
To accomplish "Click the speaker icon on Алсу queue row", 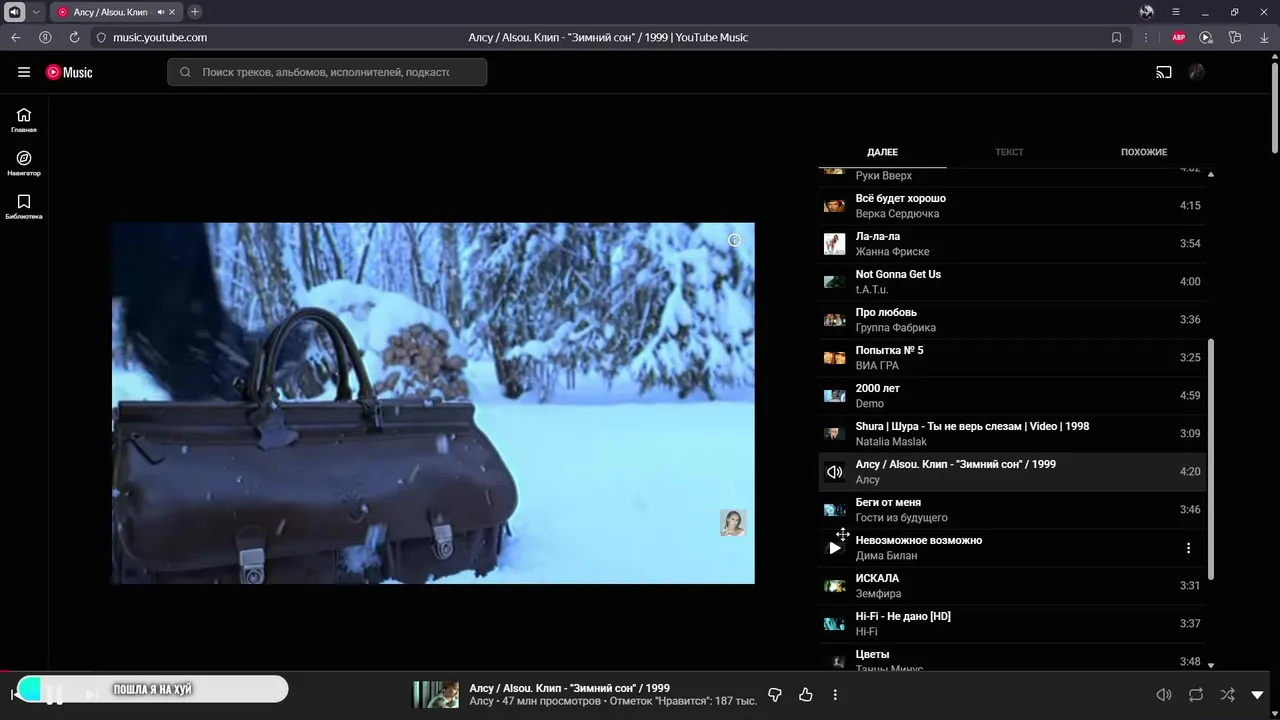I will tap(834, 472).
